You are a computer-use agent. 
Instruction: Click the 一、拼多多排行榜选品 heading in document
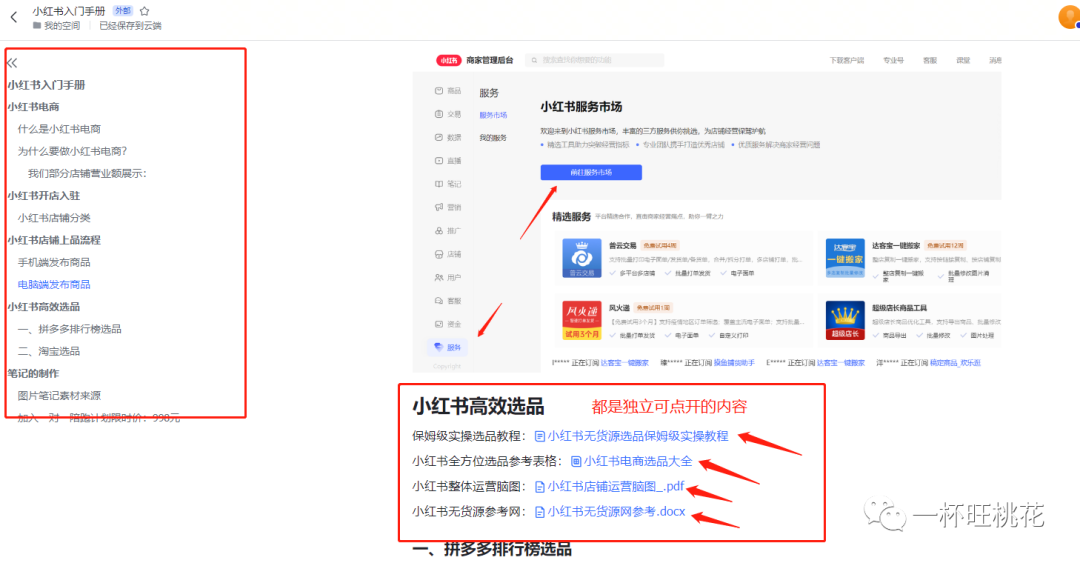492,549
